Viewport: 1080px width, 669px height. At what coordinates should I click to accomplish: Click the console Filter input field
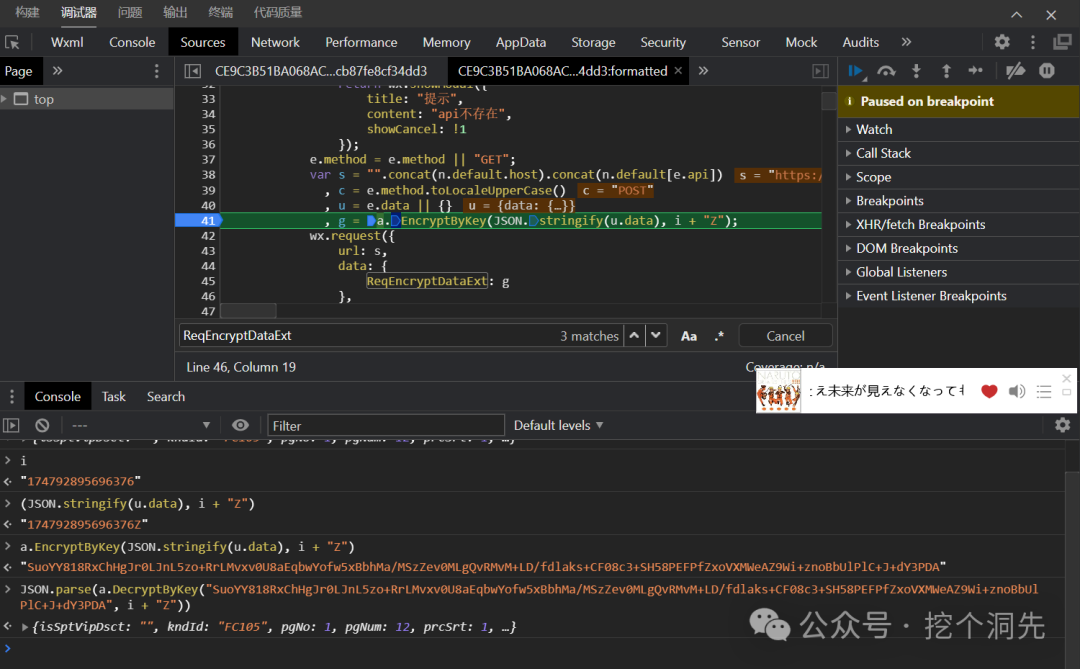coord(386,425)
